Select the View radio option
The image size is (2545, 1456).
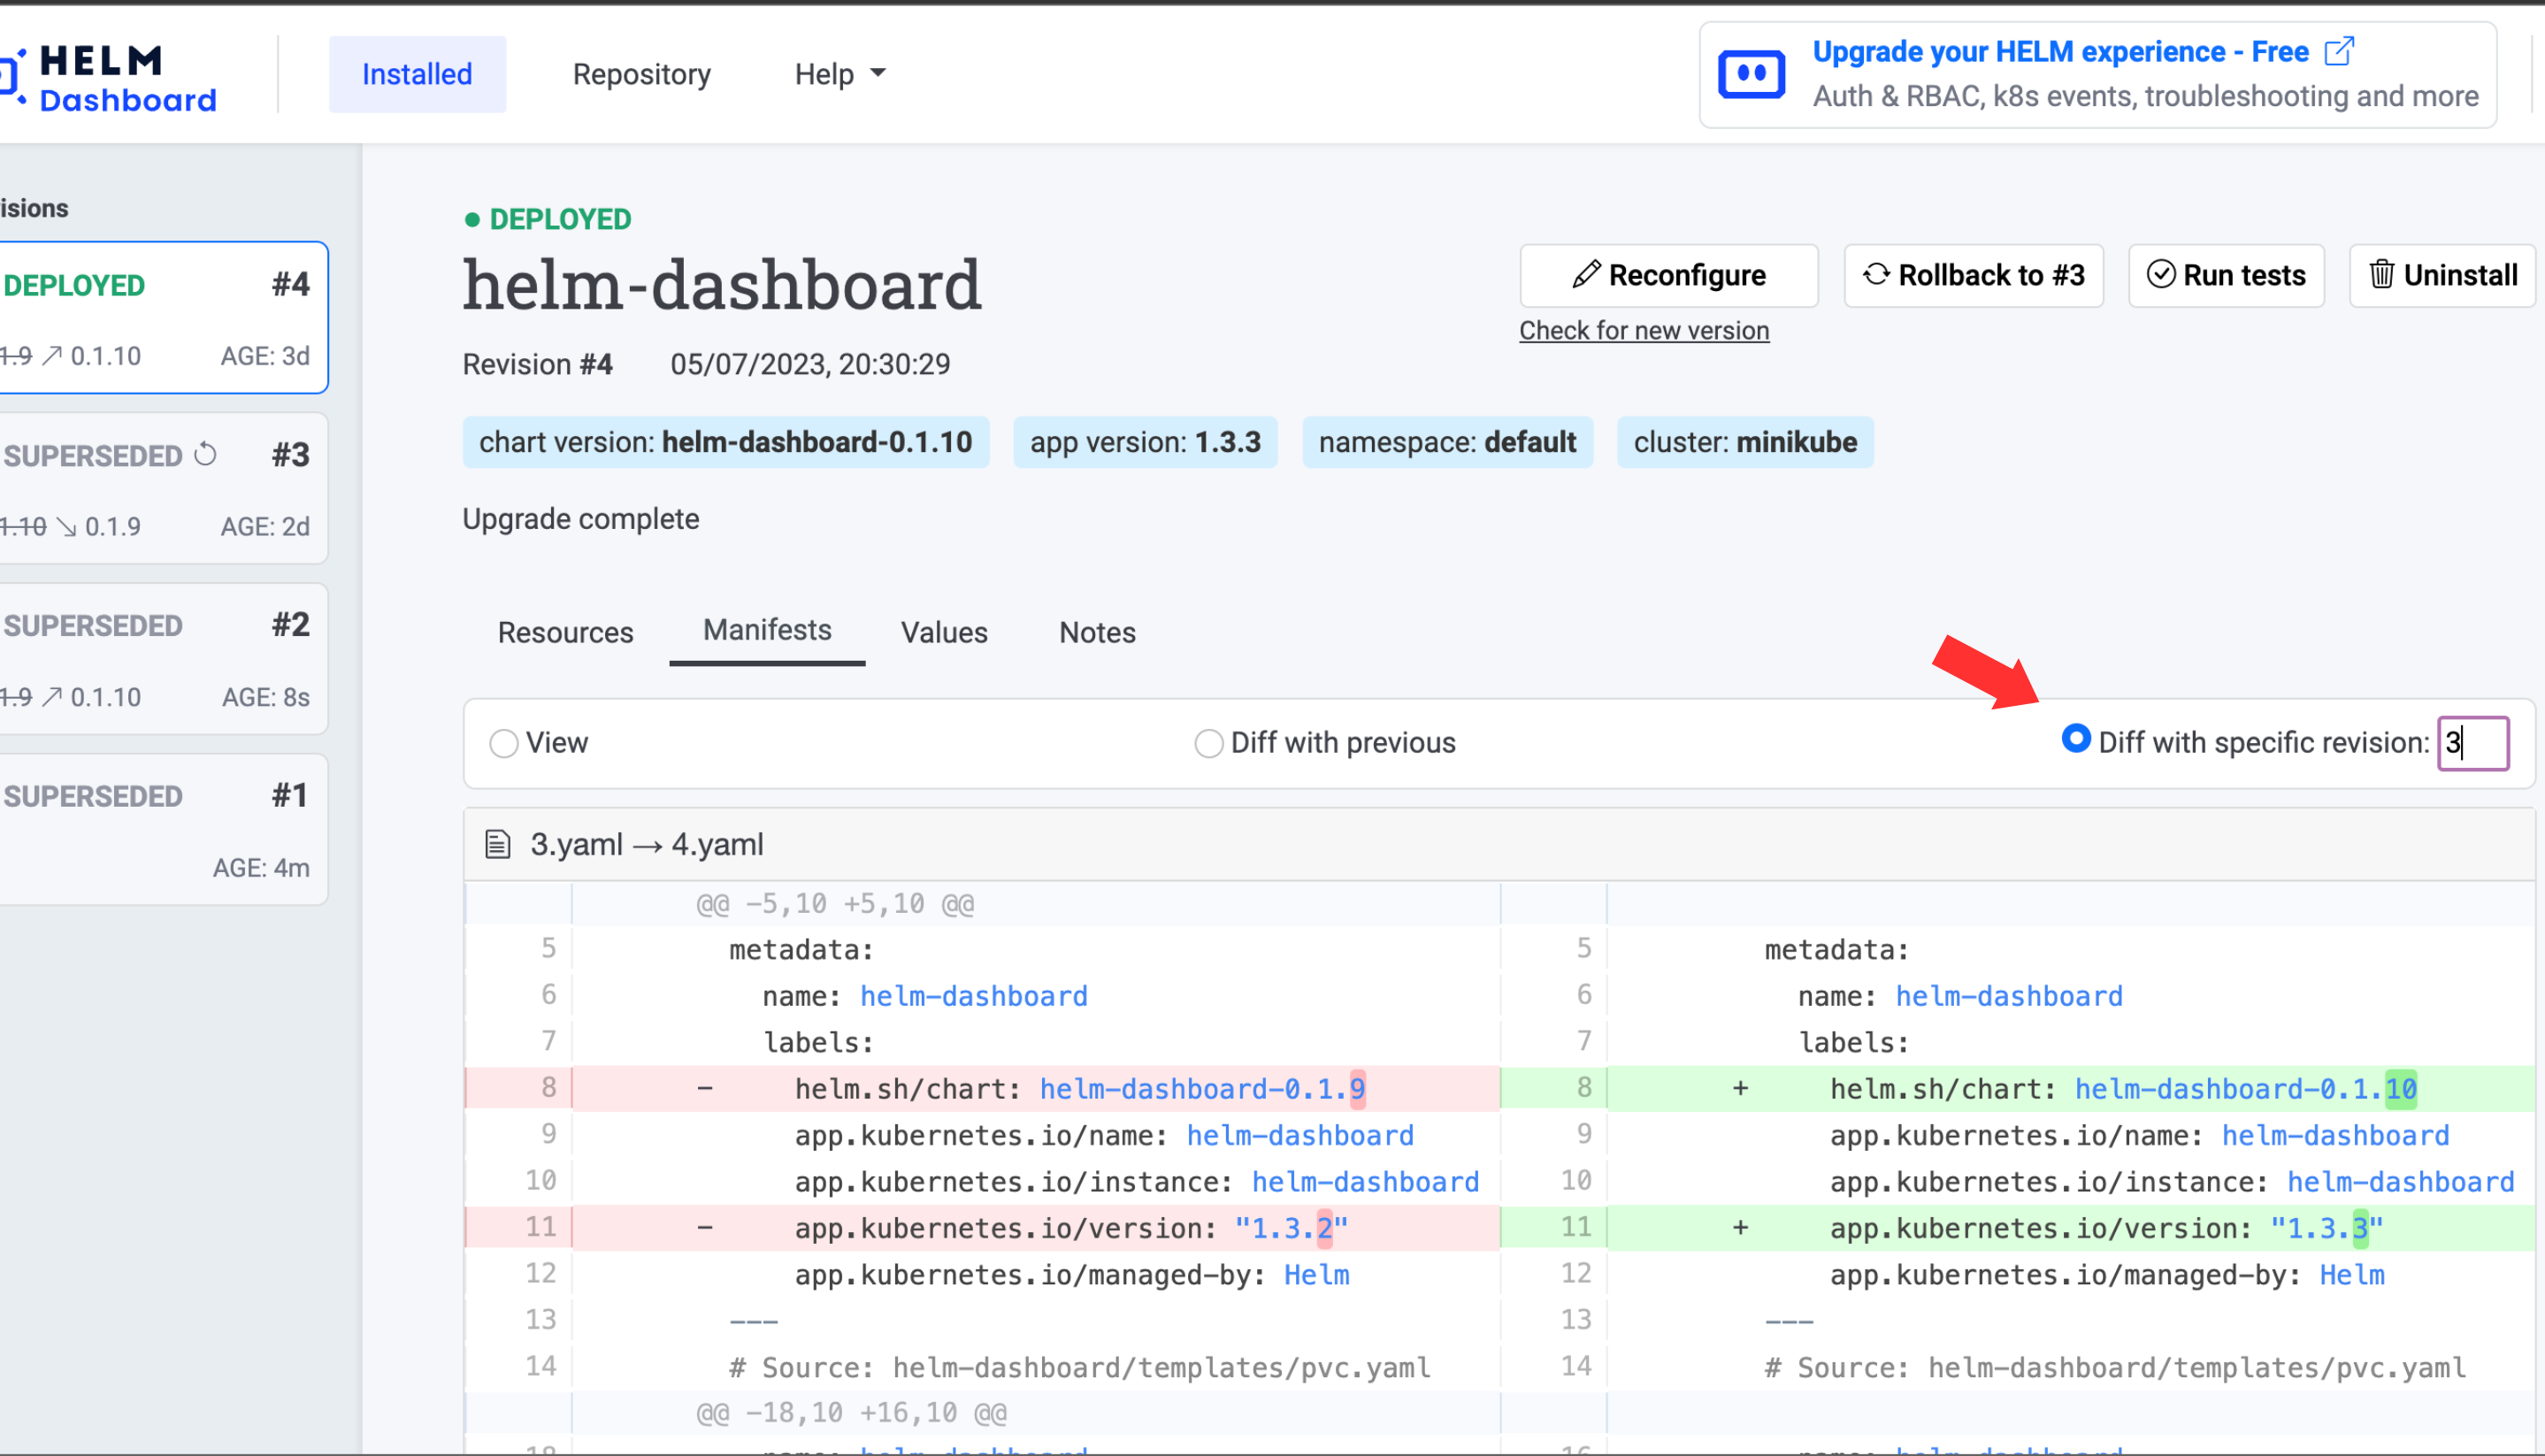pyautogui.click(x=504, y=744)
